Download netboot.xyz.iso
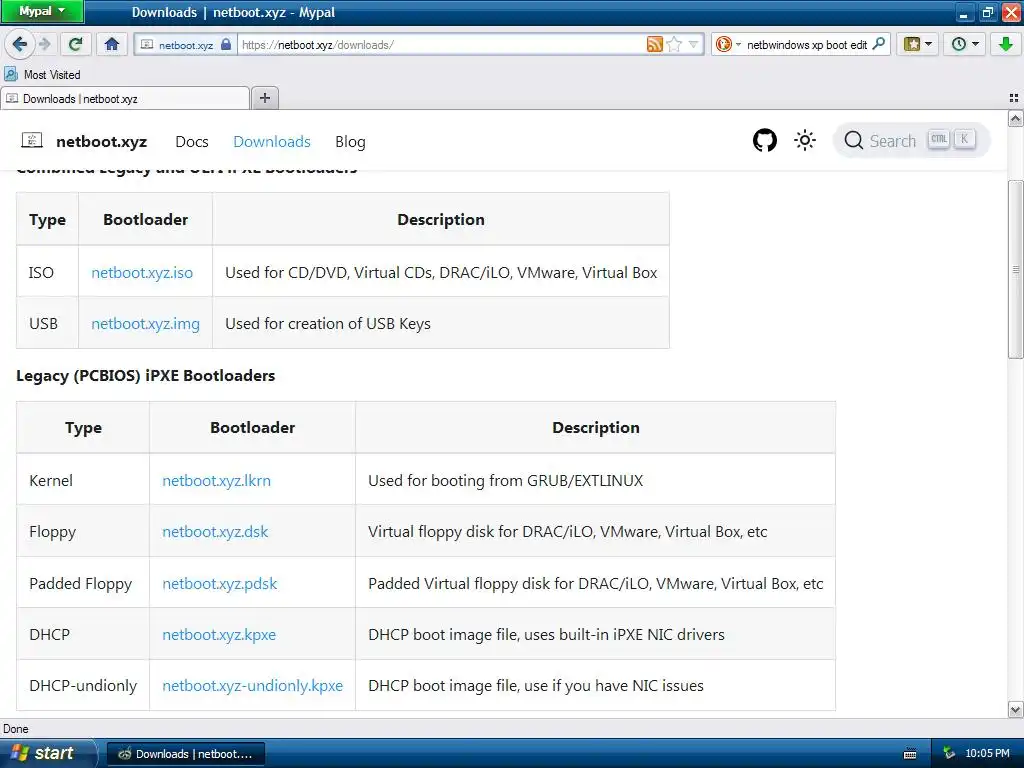This screenshot has height=768, width=1024. tap(142, 272)
